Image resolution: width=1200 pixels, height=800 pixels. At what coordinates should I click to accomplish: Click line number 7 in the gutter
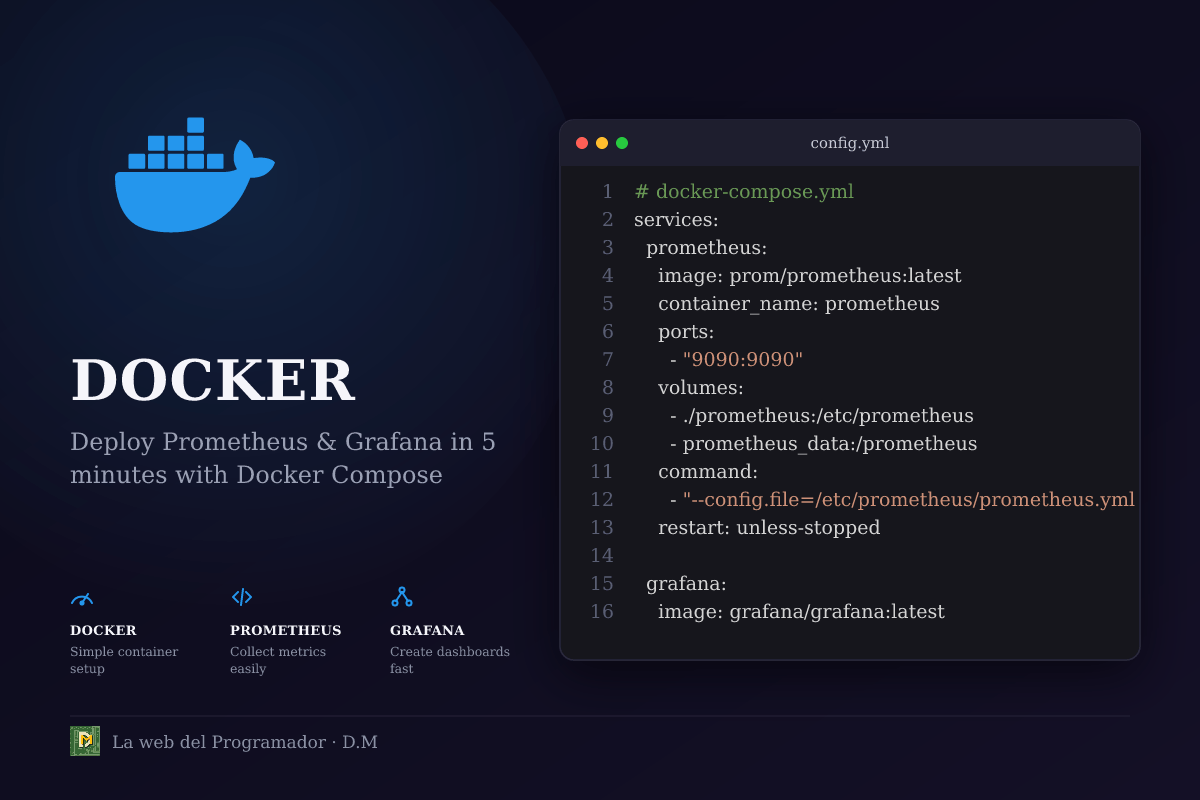(607, 360)
